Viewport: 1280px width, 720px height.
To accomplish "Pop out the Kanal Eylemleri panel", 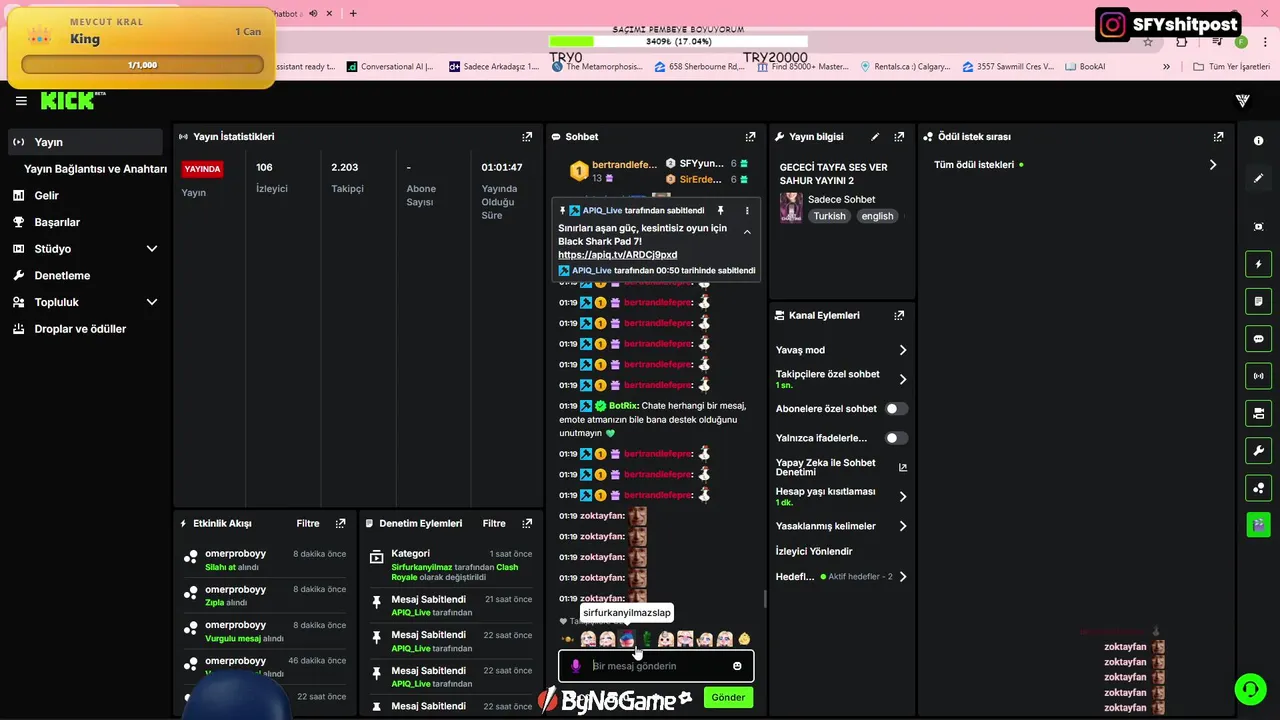I will coord(899,315).
